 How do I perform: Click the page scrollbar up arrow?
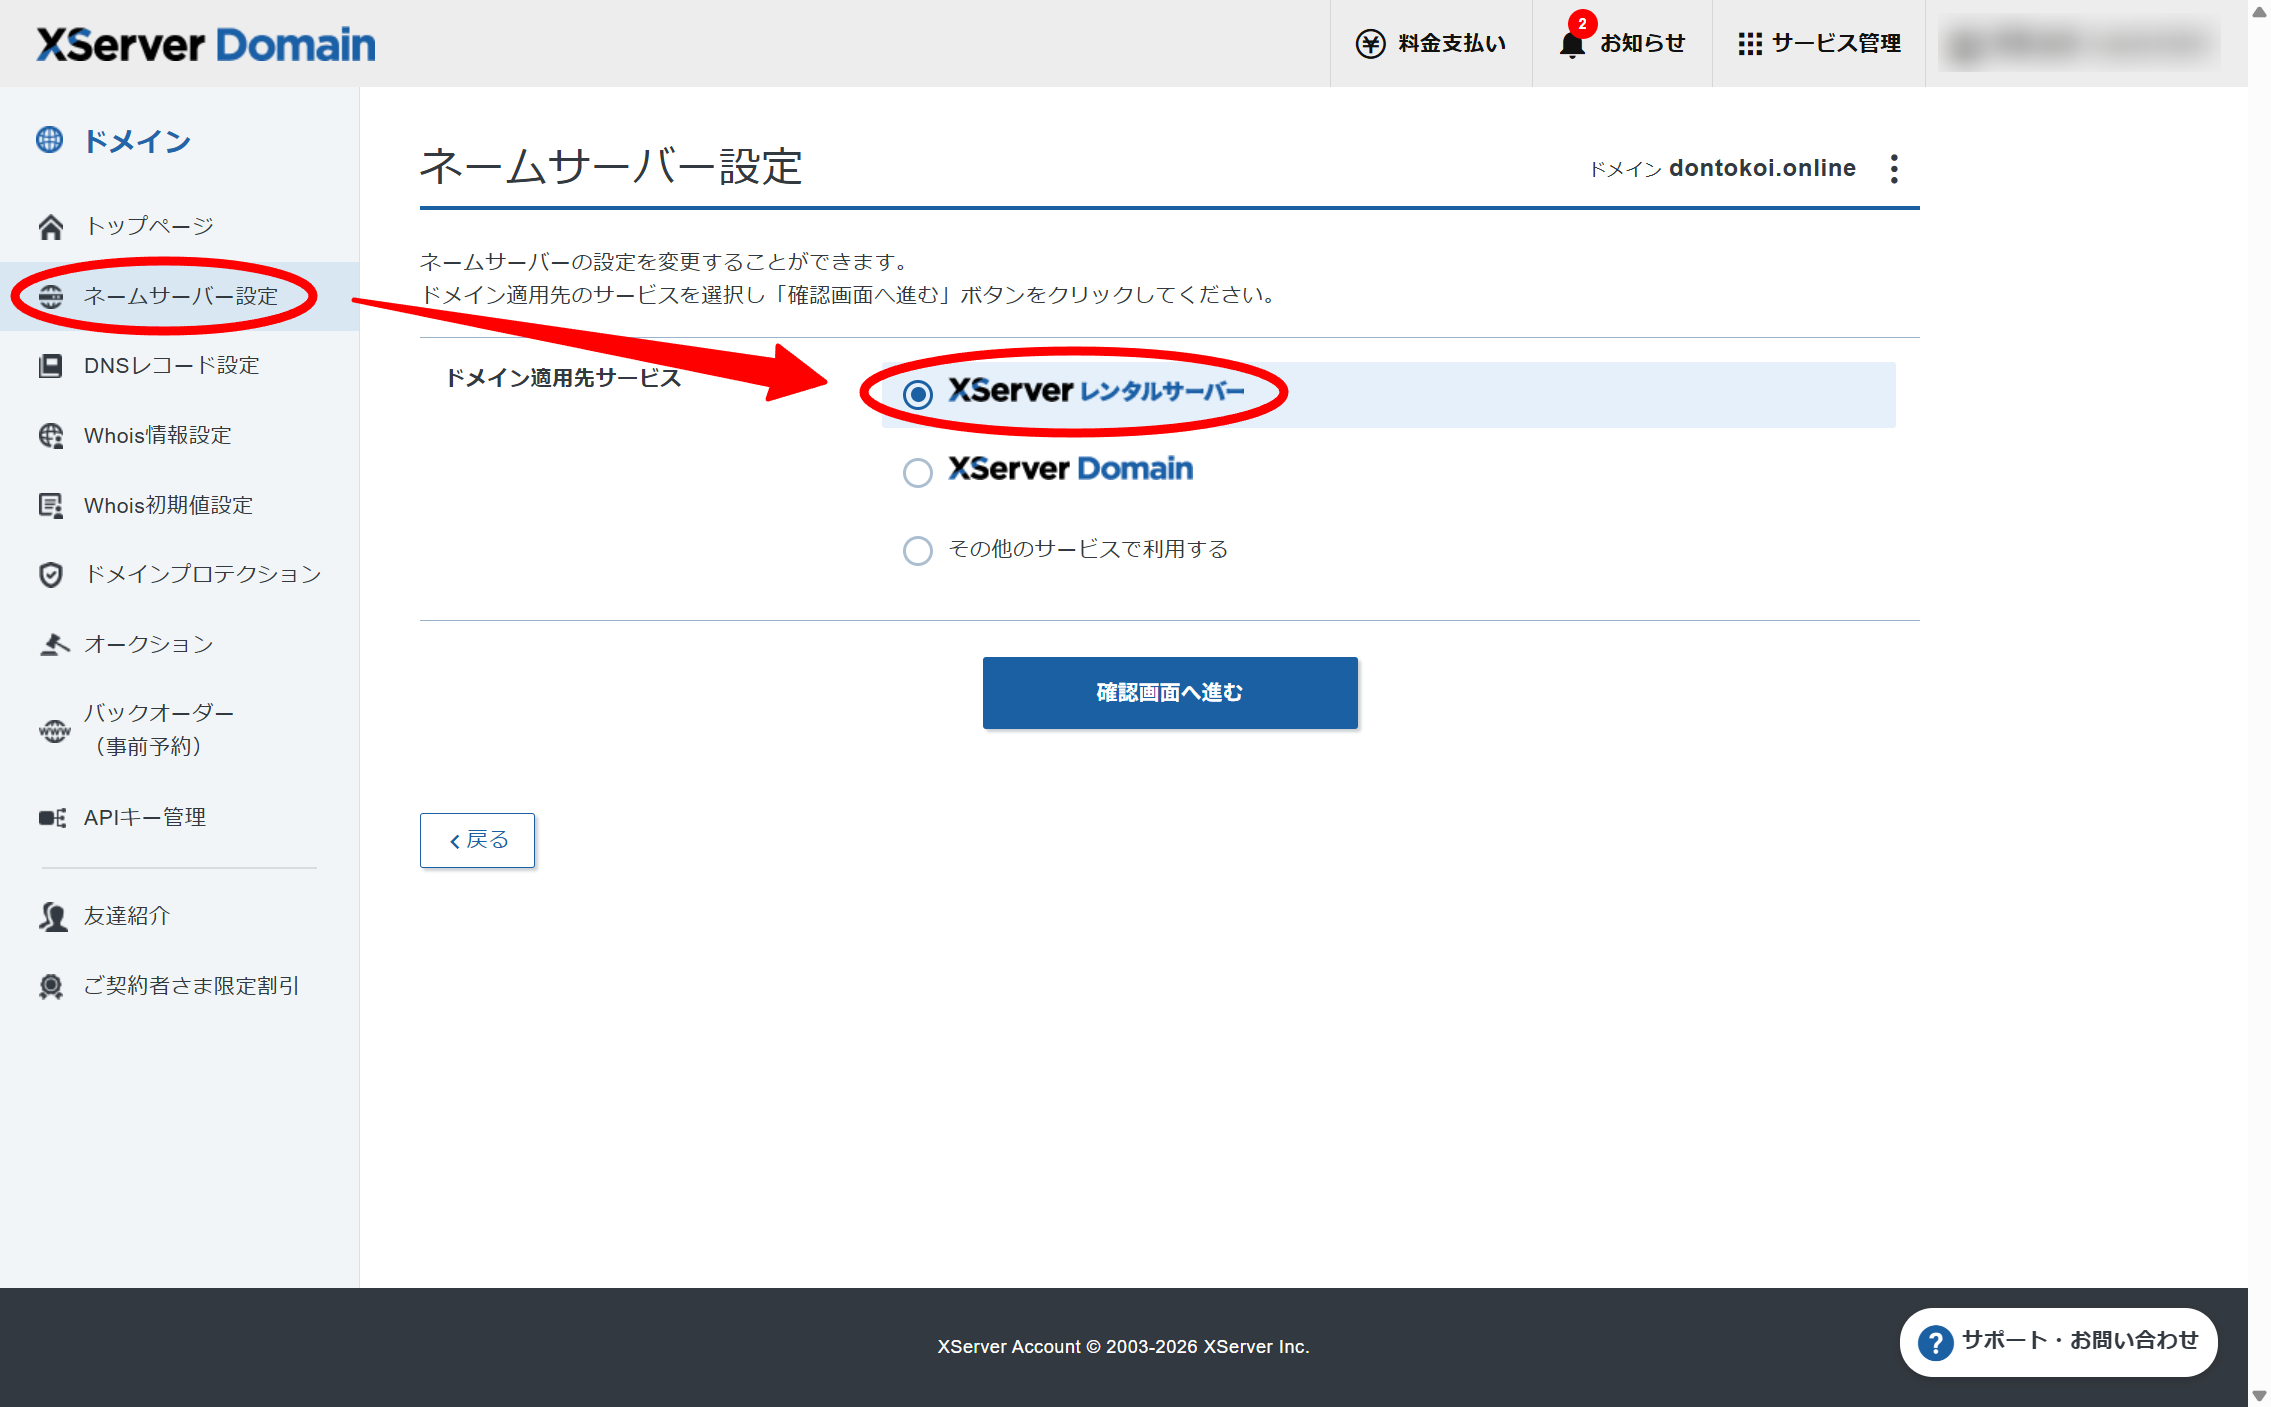tap(2259, 11)
